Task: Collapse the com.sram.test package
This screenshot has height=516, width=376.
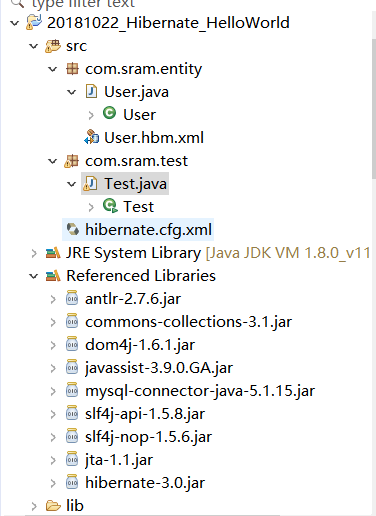Action: click(53, 161)
